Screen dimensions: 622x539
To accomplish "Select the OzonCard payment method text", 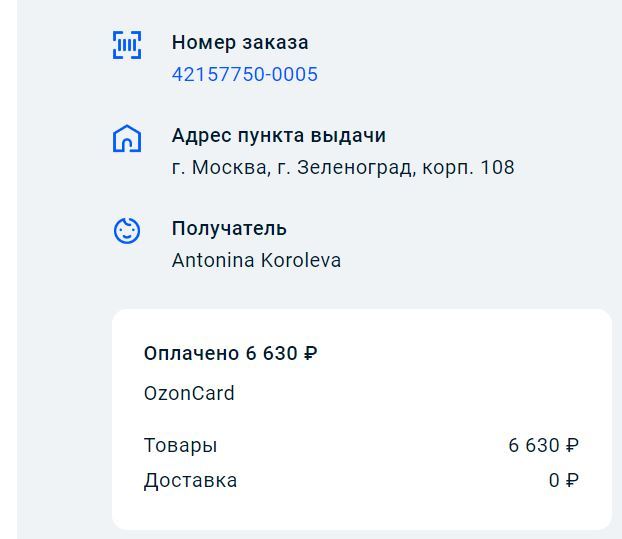I will click(189, 394).
